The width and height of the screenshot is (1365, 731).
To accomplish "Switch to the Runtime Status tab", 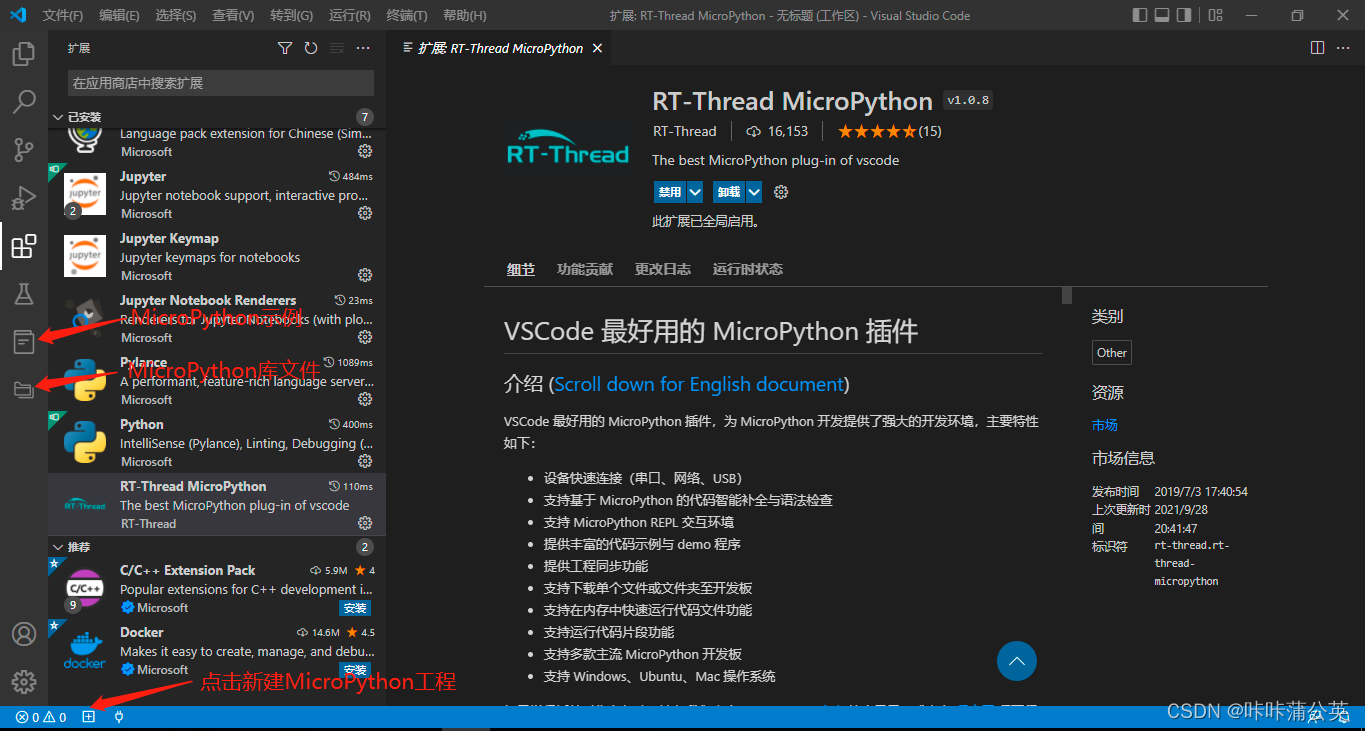I will pyautogui.click(x=748, y=269).
